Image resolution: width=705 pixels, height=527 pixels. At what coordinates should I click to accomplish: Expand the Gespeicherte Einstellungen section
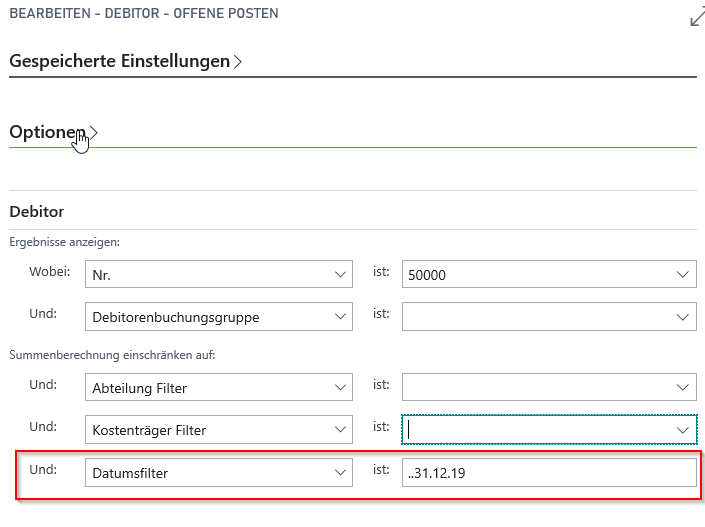125,61
